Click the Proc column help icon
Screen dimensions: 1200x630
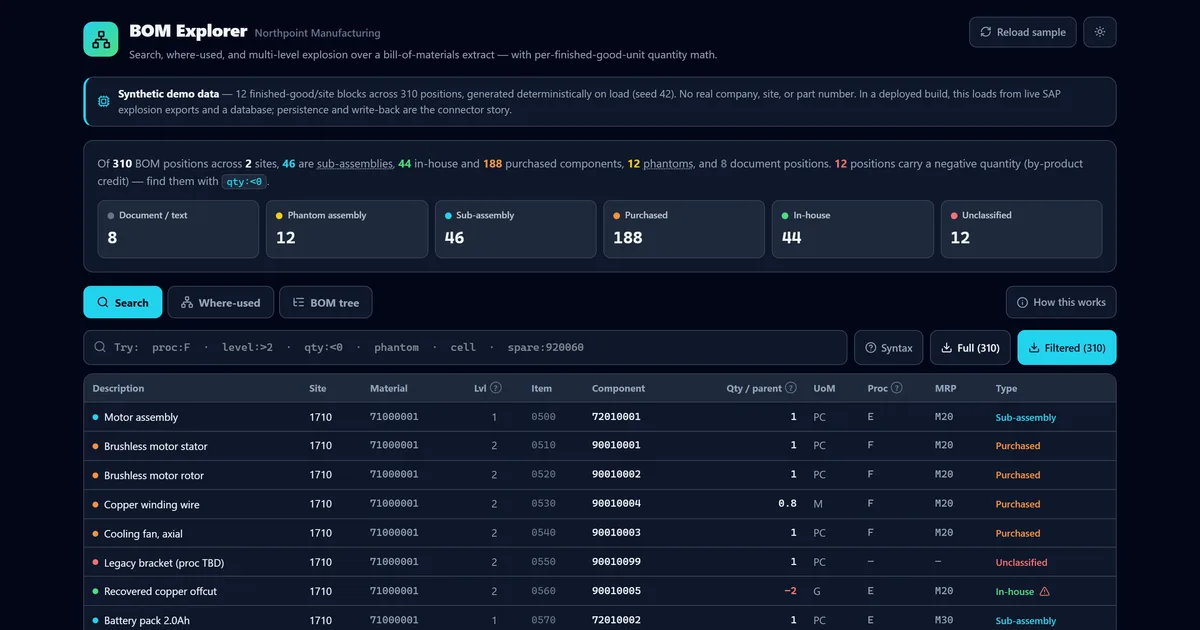897,388
